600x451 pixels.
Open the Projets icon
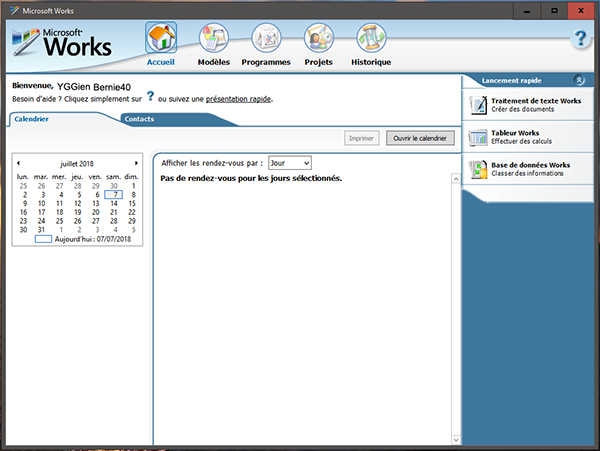318,37
